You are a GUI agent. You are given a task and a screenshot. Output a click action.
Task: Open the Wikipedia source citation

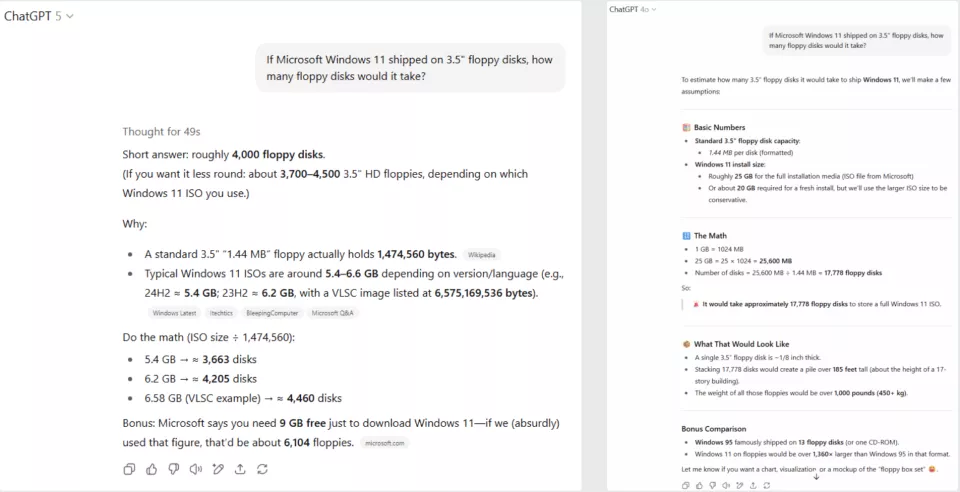[x=482, y=255]
